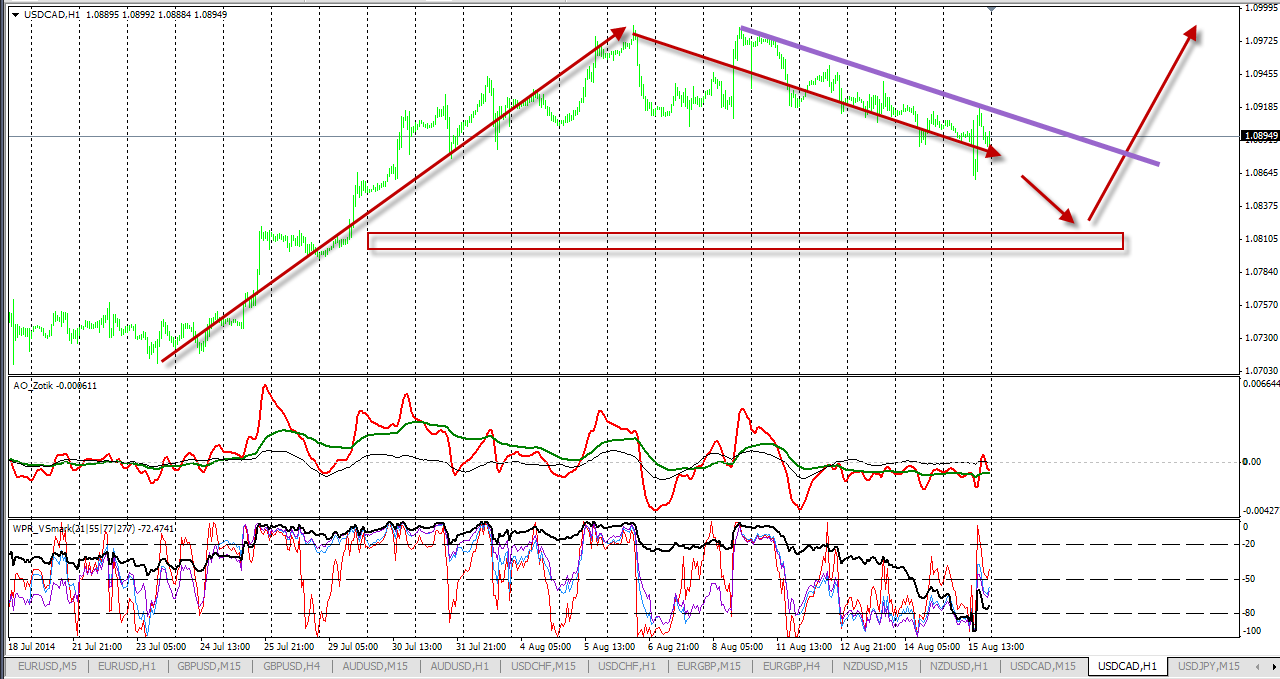Click the 1.09455 price scale value
The width and height of the screenshot is (1280, 679).
pyautogui.click(x=1261, y=74)
